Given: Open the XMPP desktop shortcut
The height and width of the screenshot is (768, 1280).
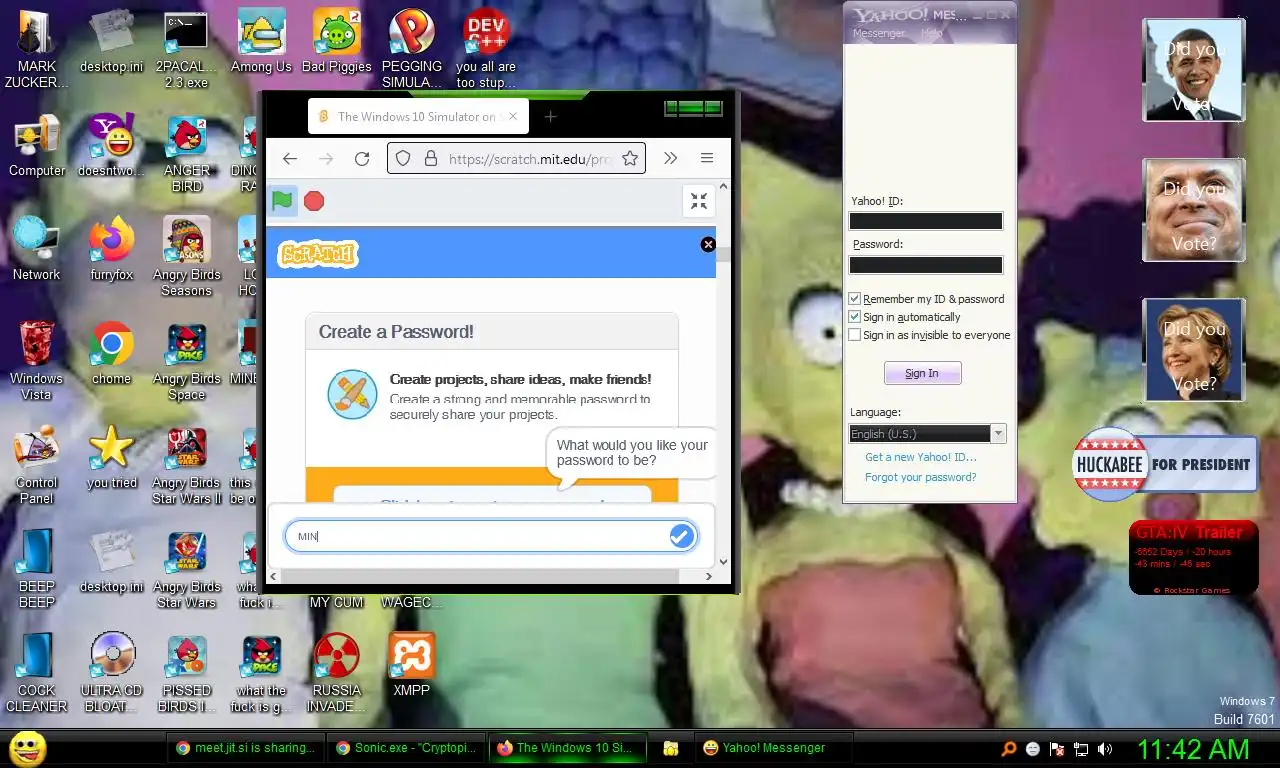Looking at the screenshot, I should coord(412,666).
